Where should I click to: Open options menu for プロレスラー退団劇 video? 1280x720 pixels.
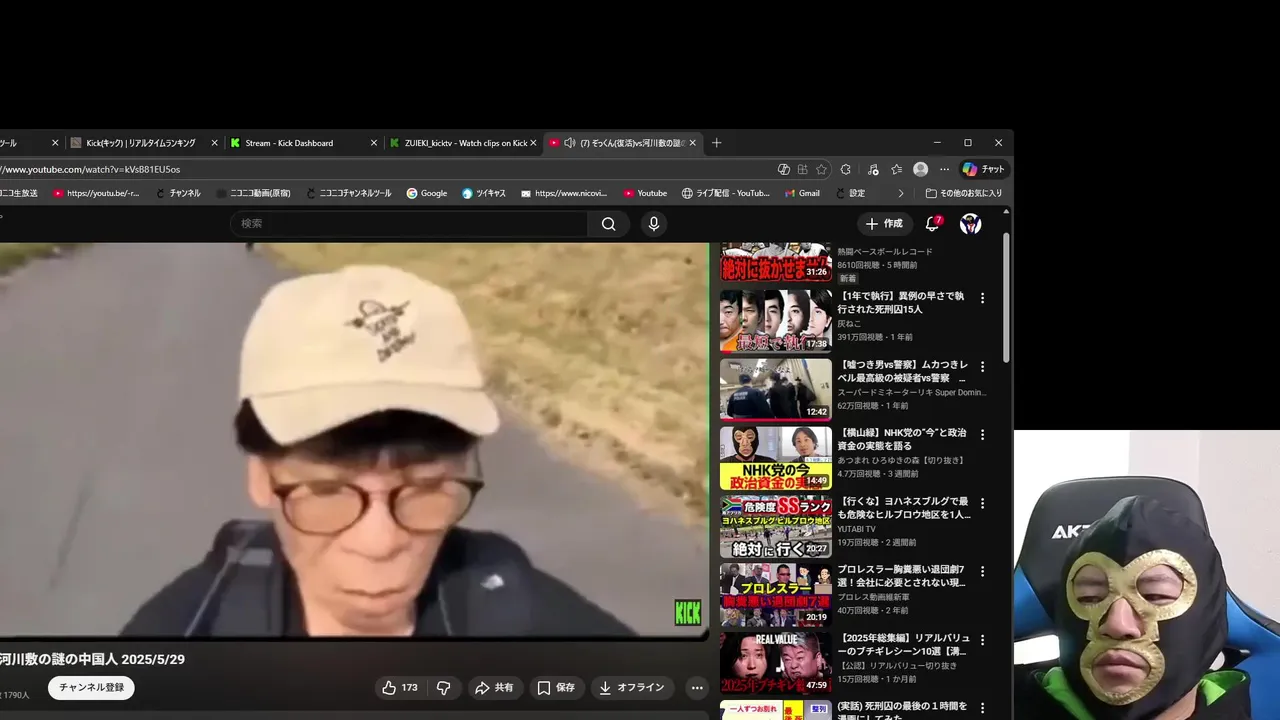(x=982, y=572)
